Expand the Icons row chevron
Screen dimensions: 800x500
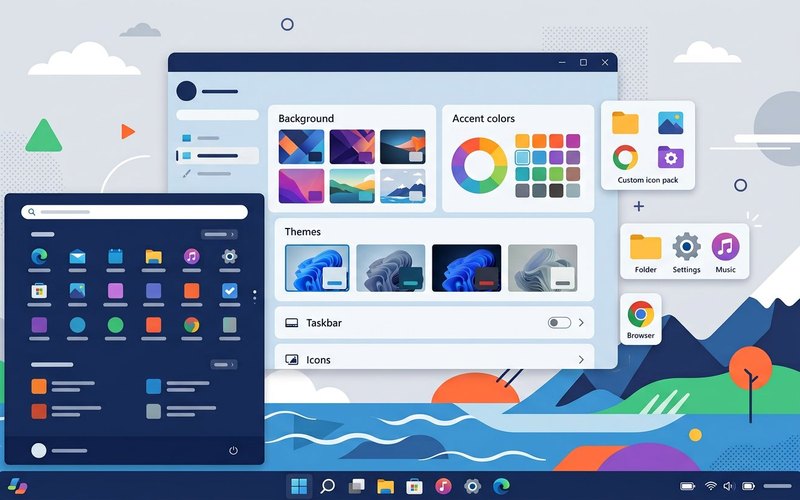pyautogui.click(x=581, y=360)
